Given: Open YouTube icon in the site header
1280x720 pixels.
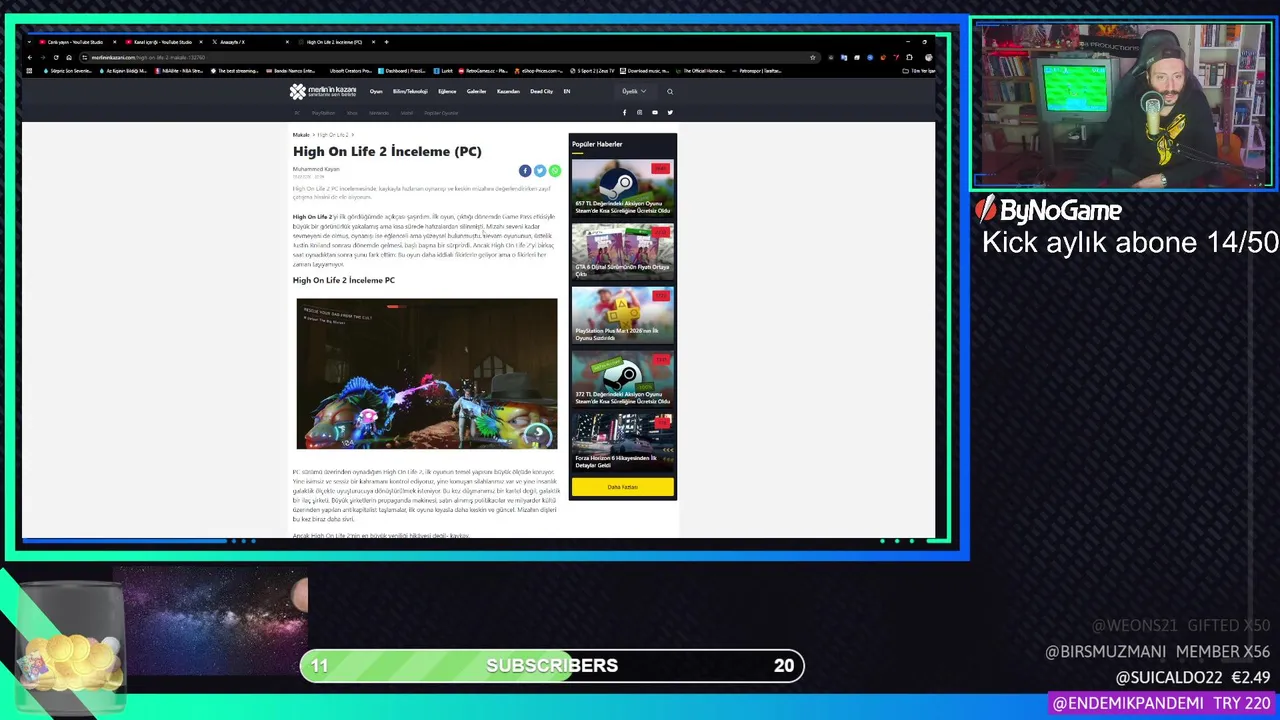Looking at the screenshot, I should (655, 112).
